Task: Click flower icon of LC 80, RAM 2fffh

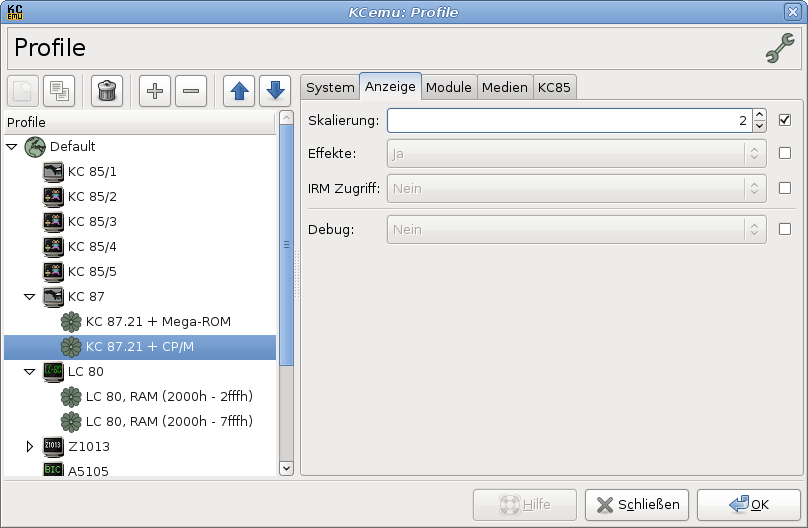Action: click(71, 397)
